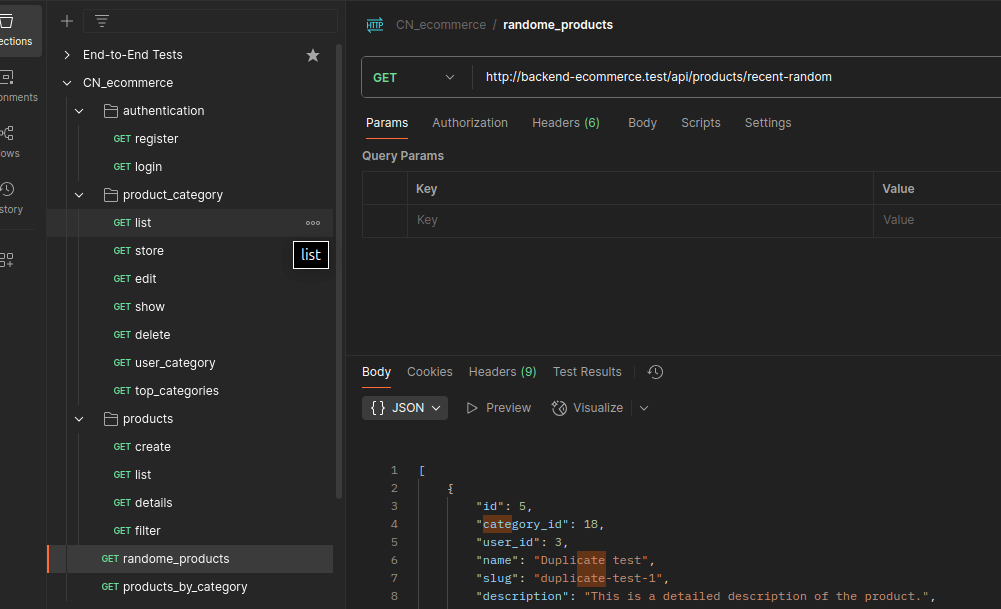Image resolution: width=1001 pixels, height=609 pixels.
Task: Open Flows in the left sidebar
Action: (x=9, y=142)
